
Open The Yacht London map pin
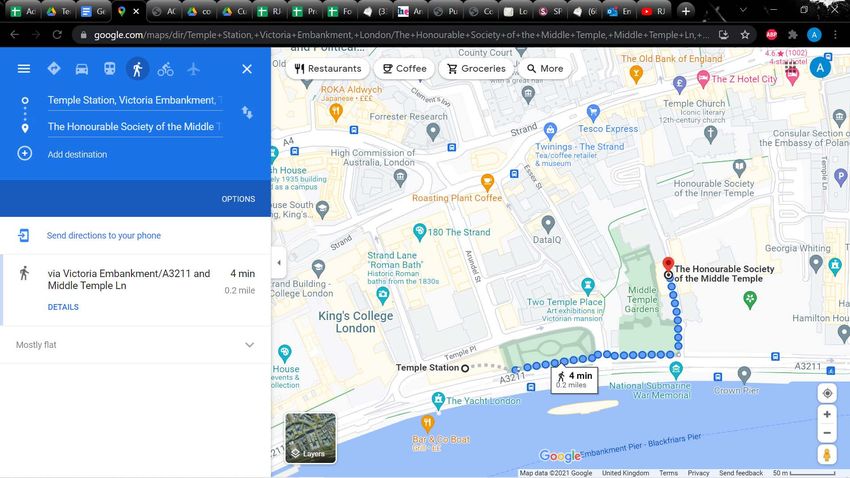438,401
